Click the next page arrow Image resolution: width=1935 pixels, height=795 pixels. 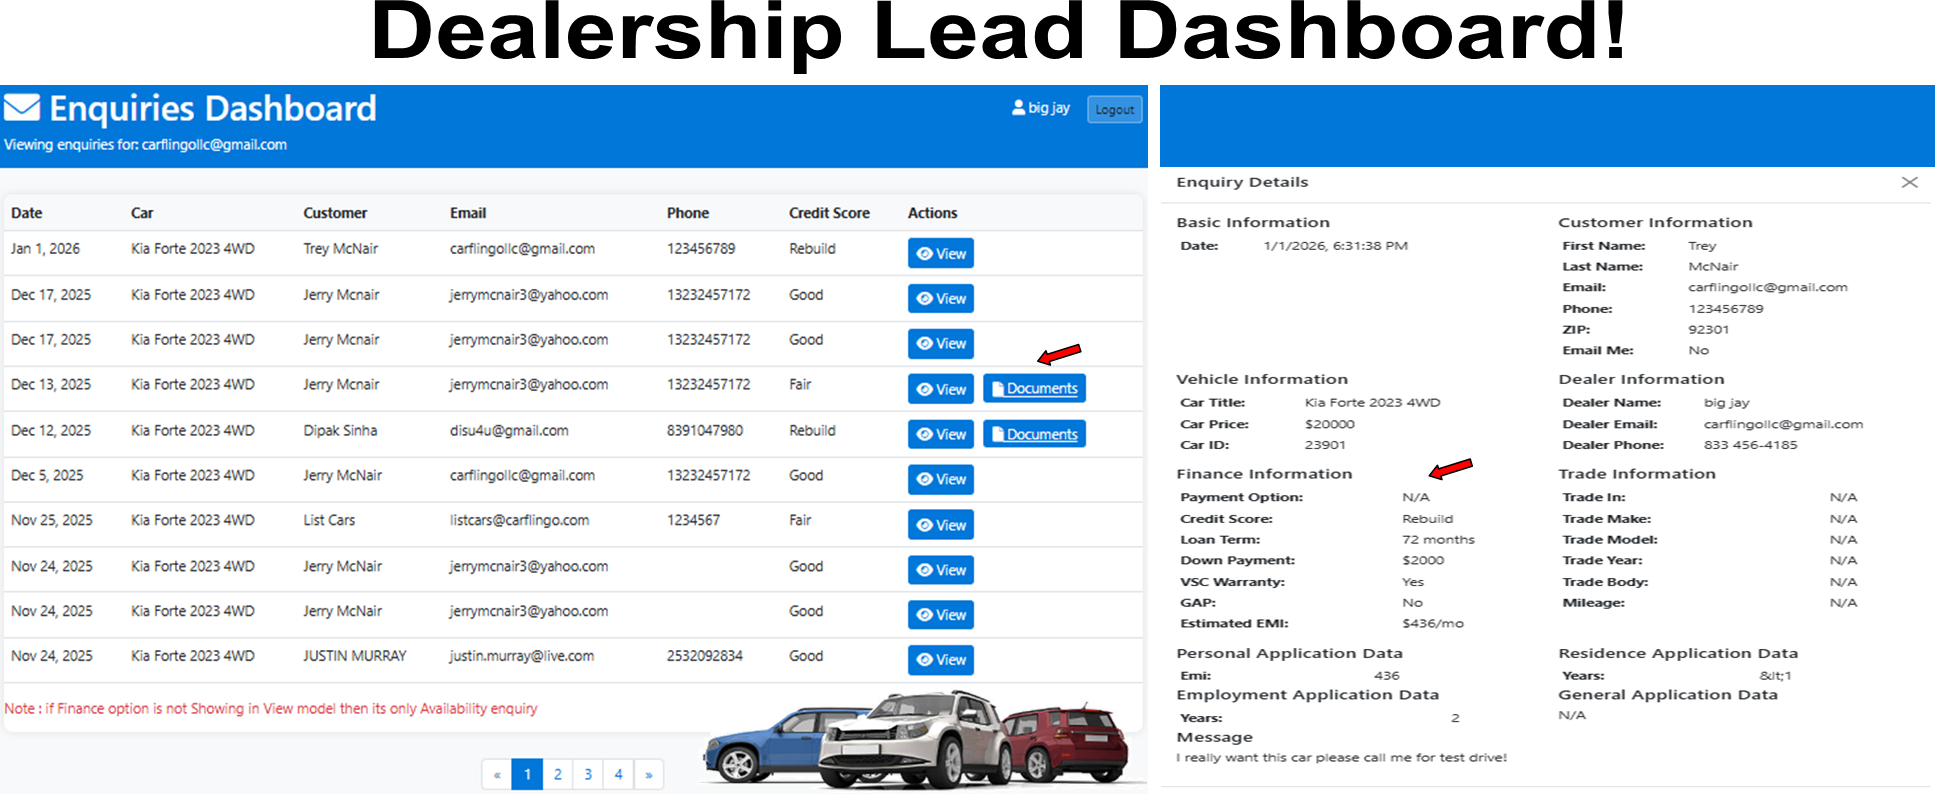(648, 774)
